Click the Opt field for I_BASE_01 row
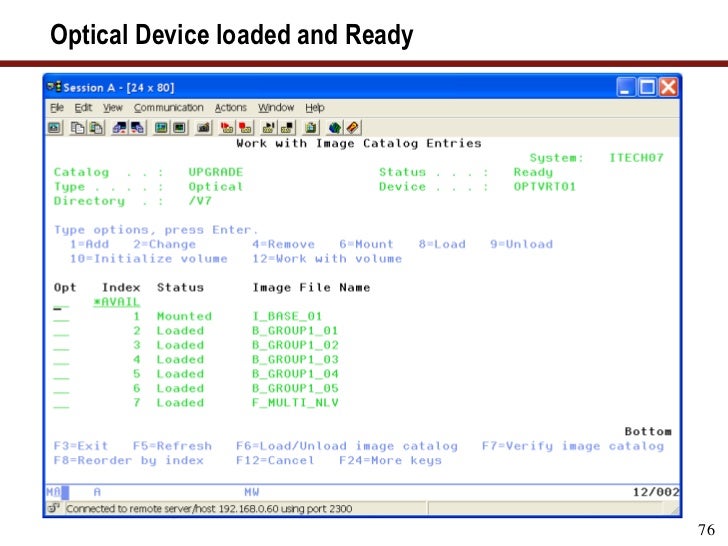Image resolution: width=728 pixels, height=546 pixels. 61,317
